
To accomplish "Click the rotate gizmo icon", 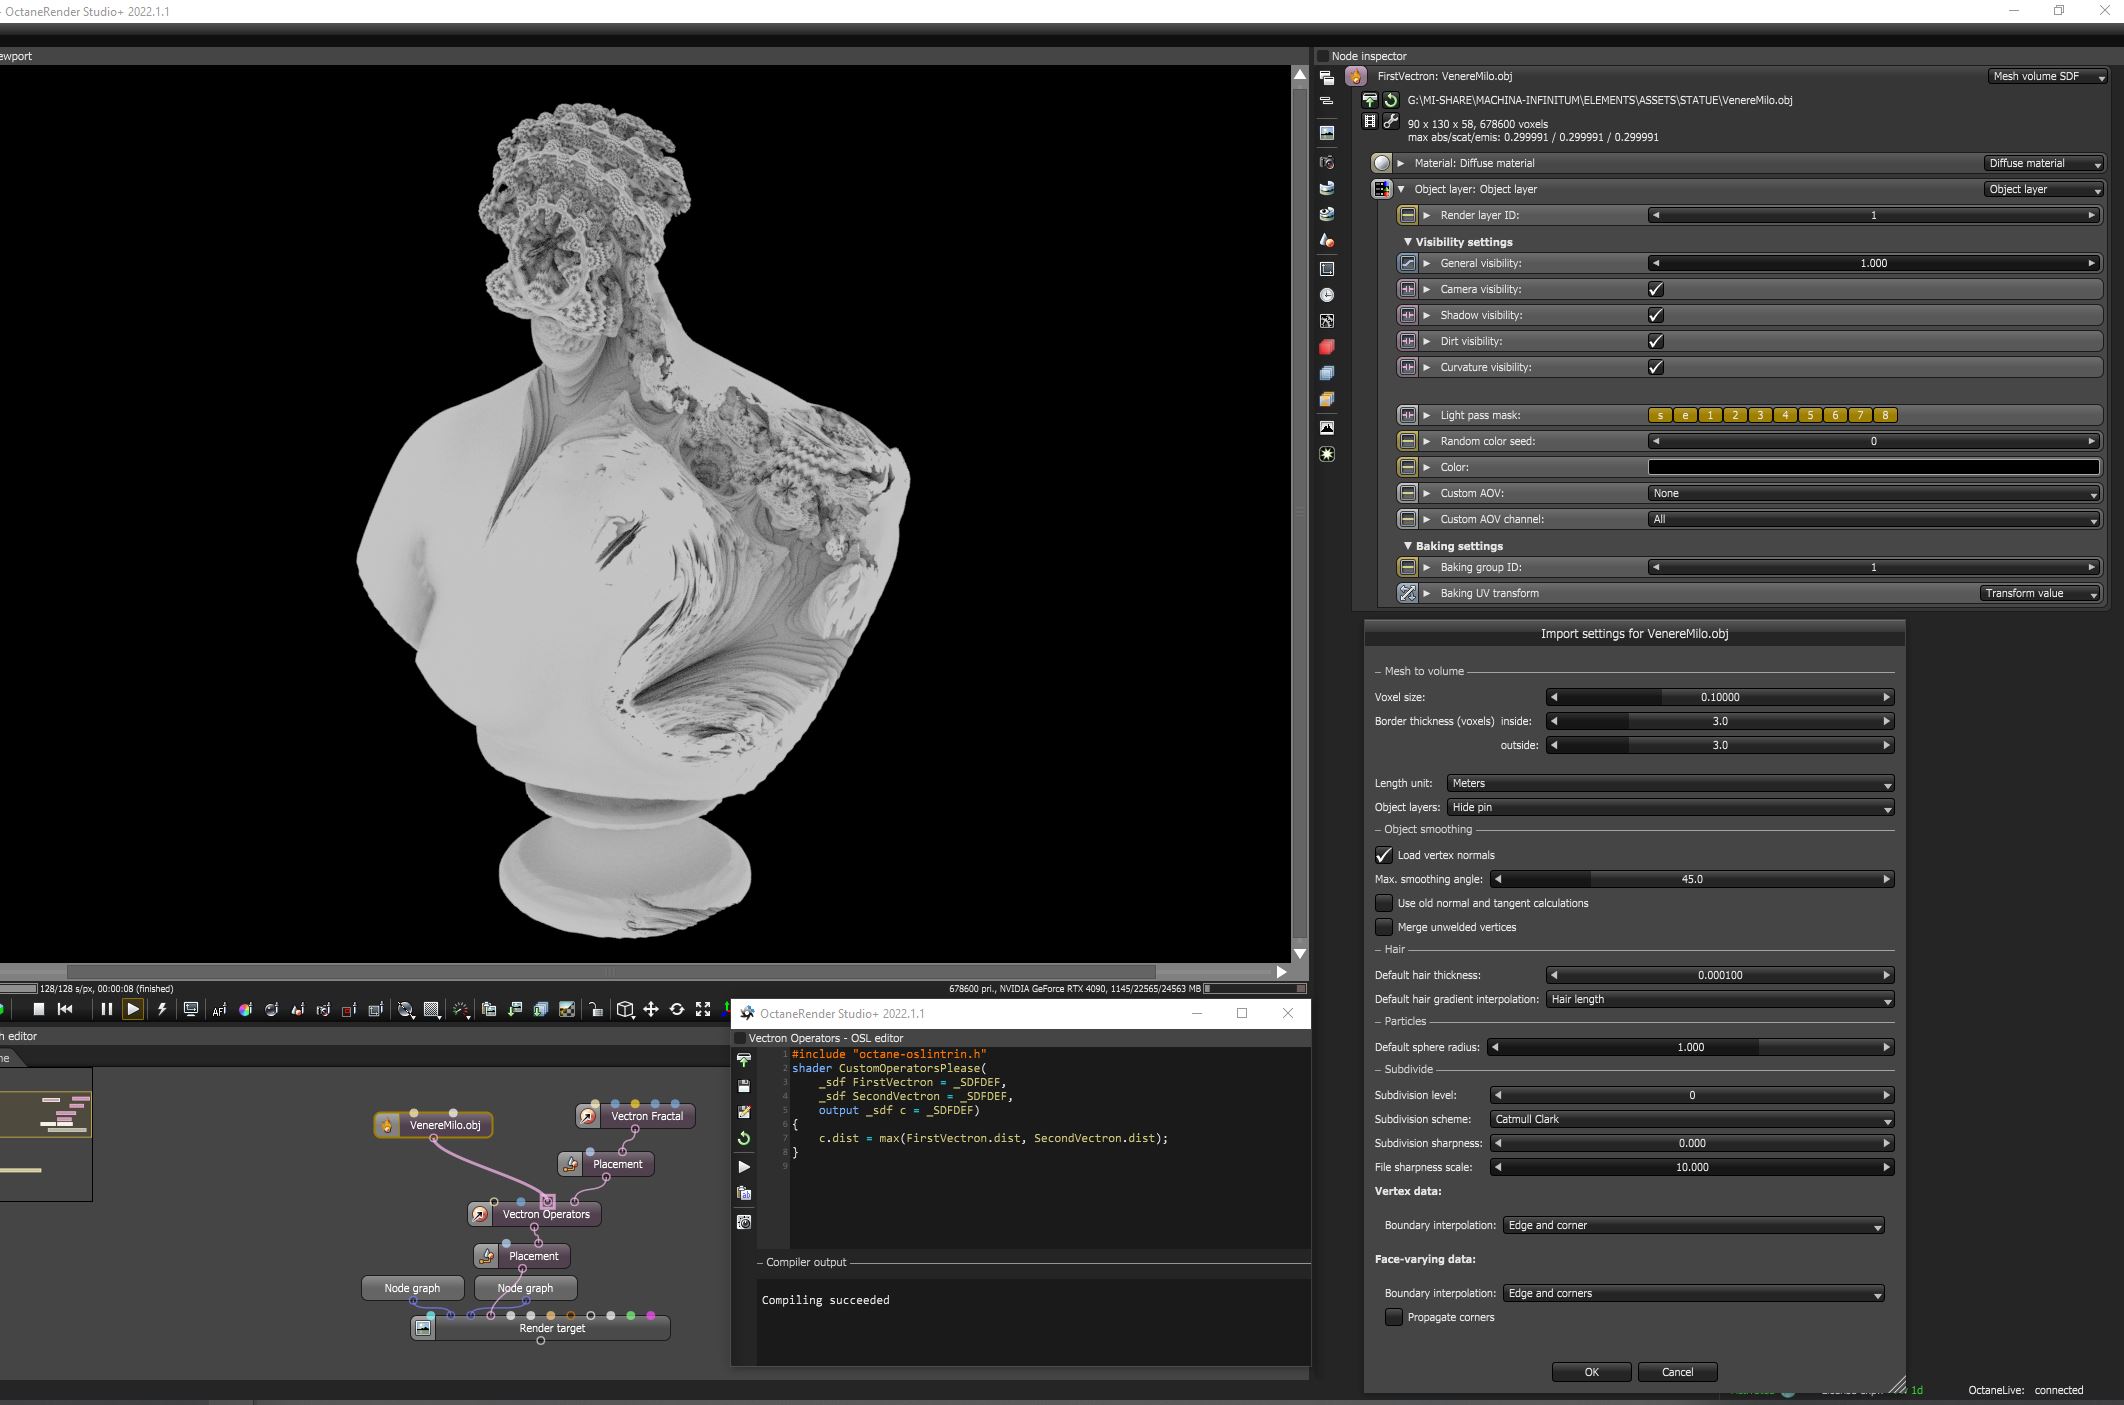I will pyautogui.click(x=677, y=1010).
